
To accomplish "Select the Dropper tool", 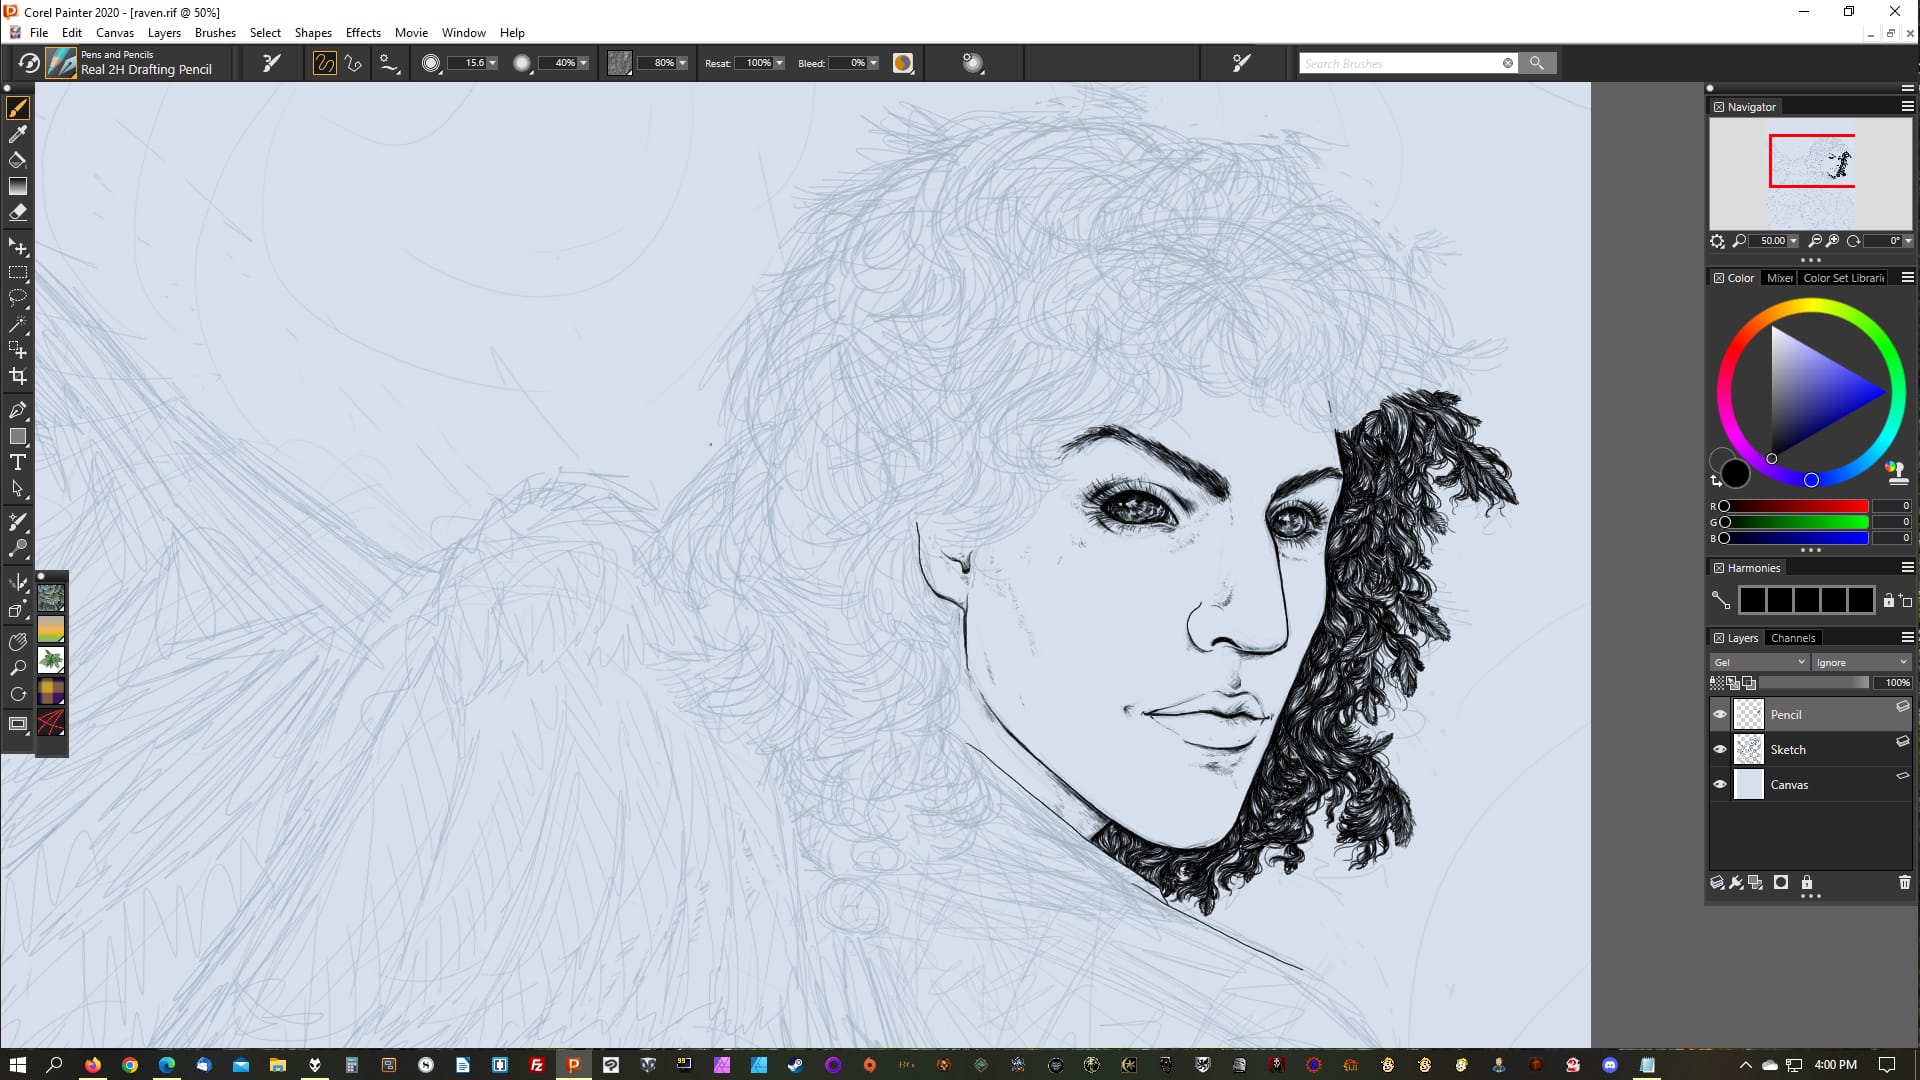I will (18, 134).
